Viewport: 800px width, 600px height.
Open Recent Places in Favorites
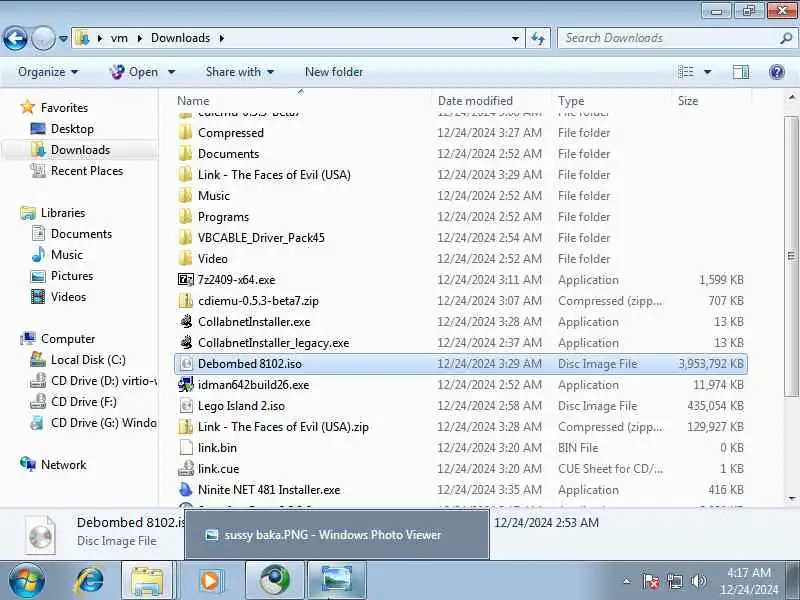[87, 170]
